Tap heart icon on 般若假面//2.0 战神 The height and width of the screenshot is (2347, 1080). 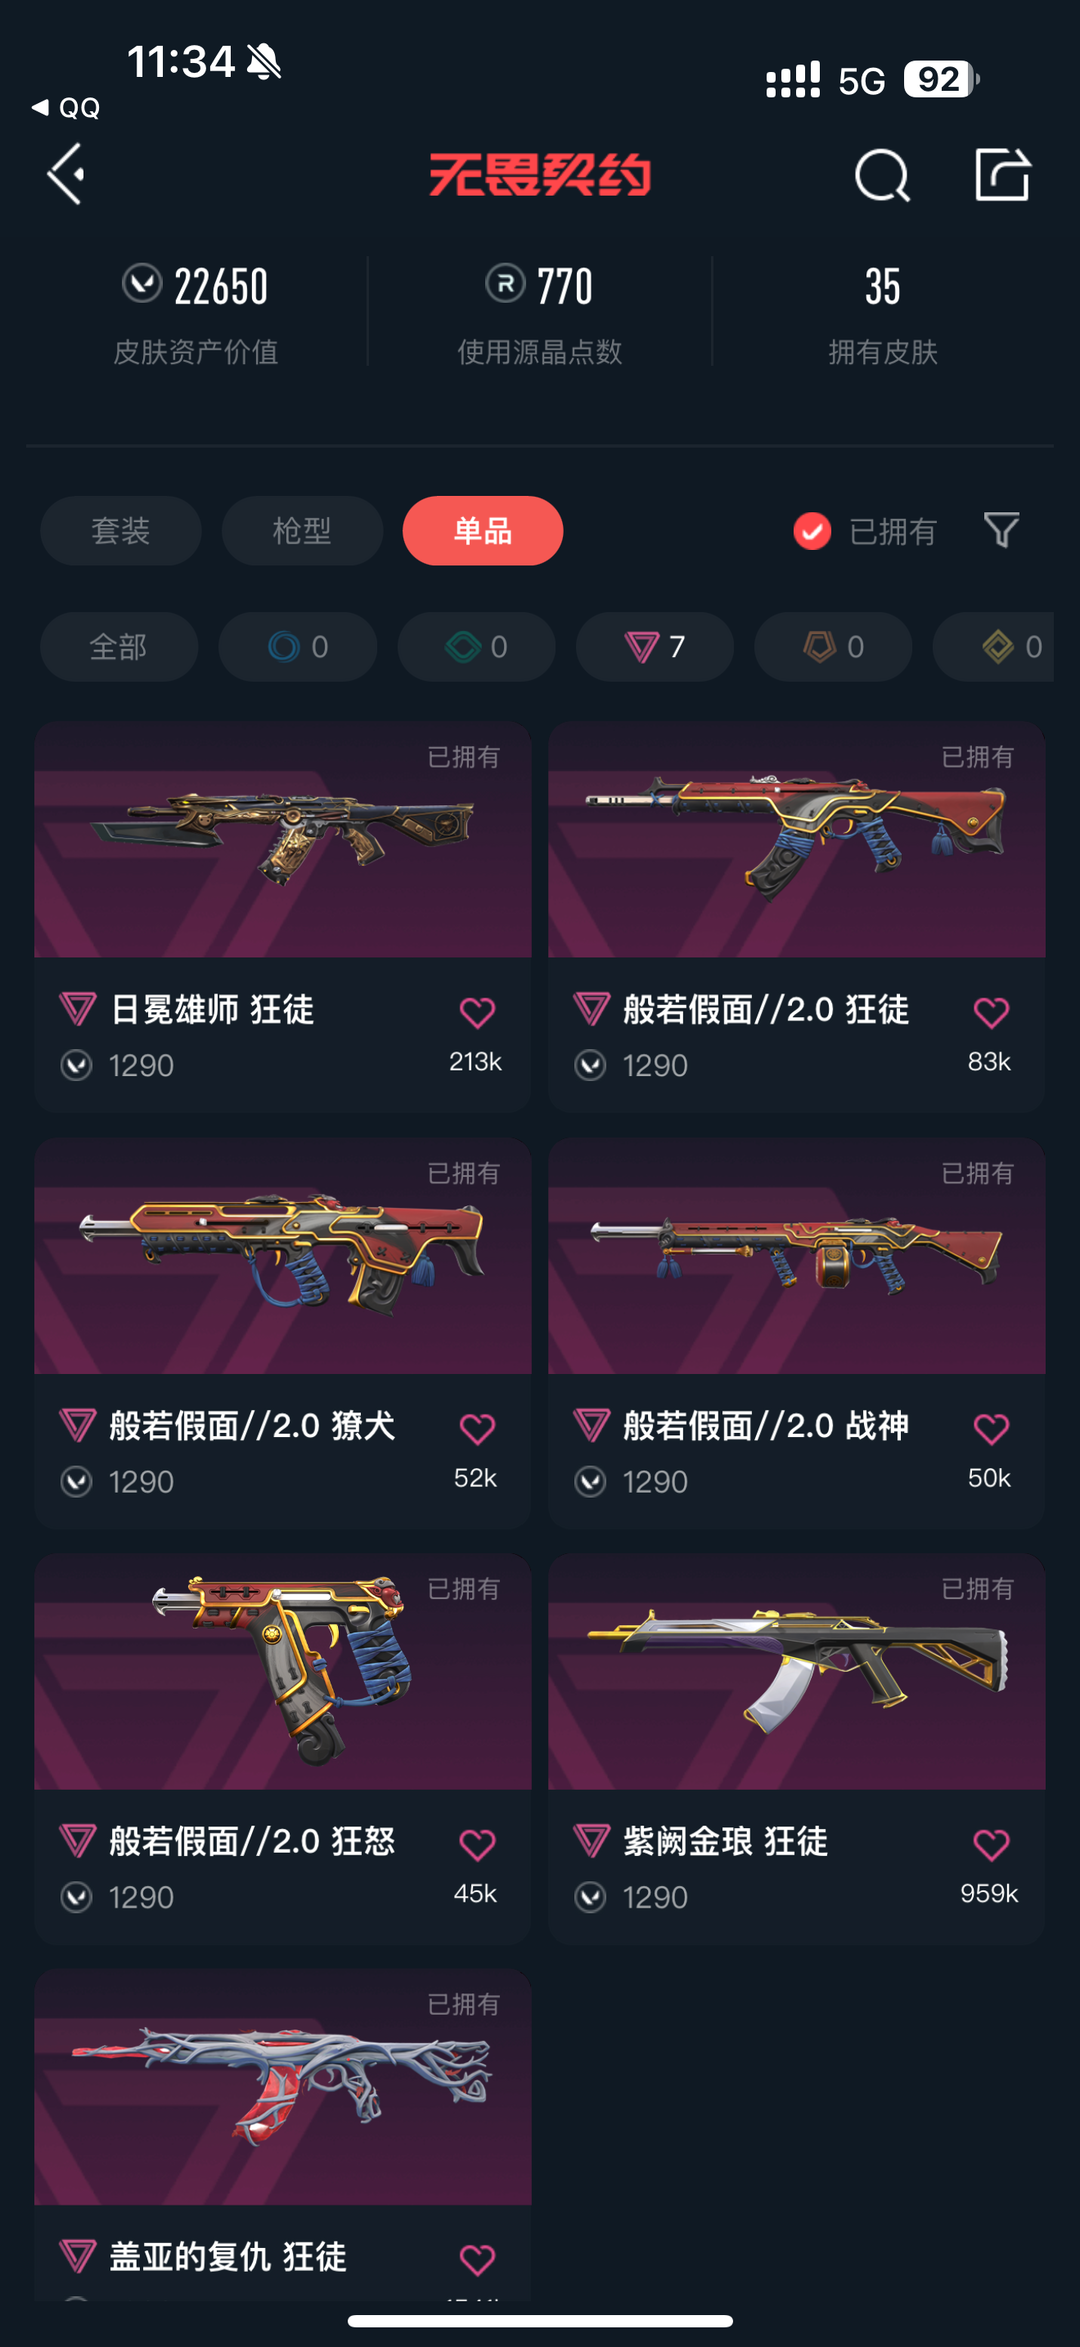[x=991, y=1429]
